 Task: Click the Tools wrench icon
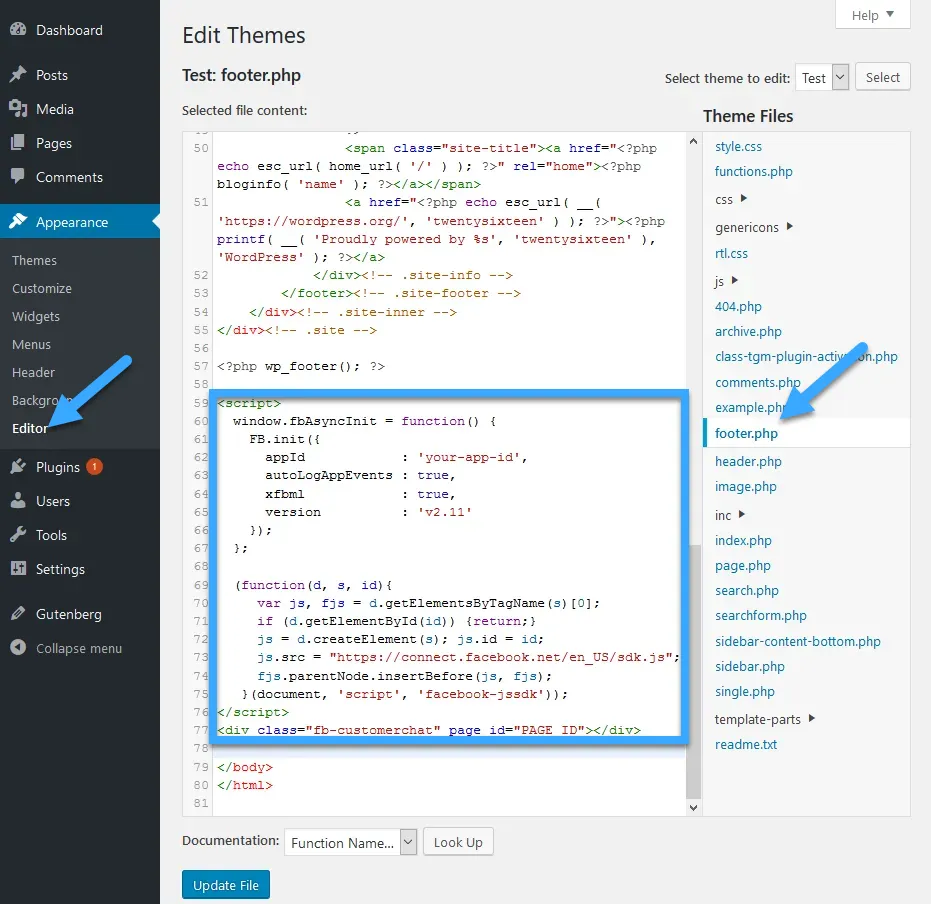(18, 535)
